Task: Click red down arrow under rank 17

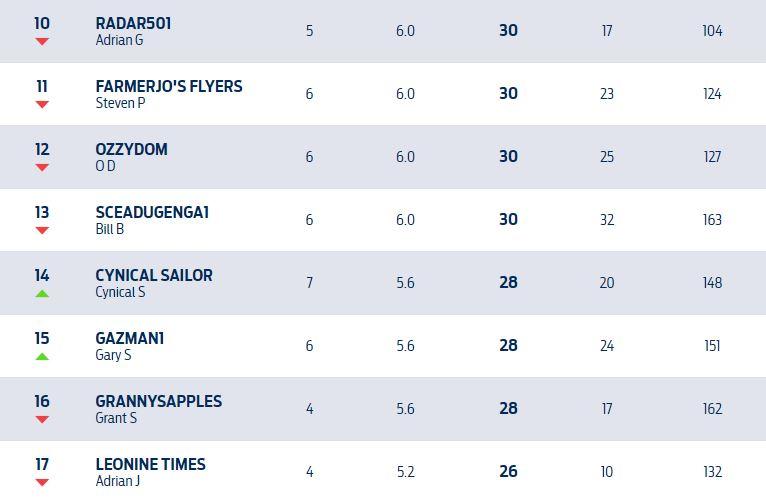Action: pos(42,483)
